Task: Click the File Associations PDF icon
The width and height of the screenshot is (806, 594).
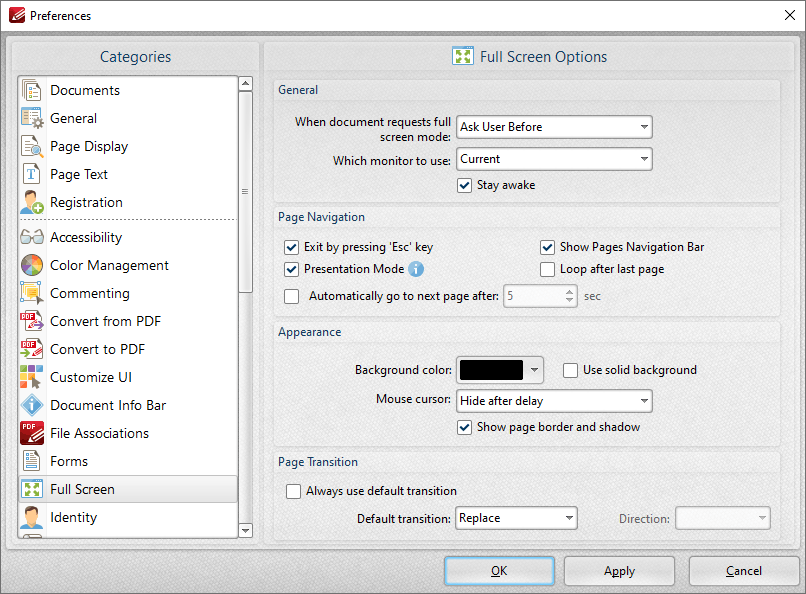Action: pos(32,433)
